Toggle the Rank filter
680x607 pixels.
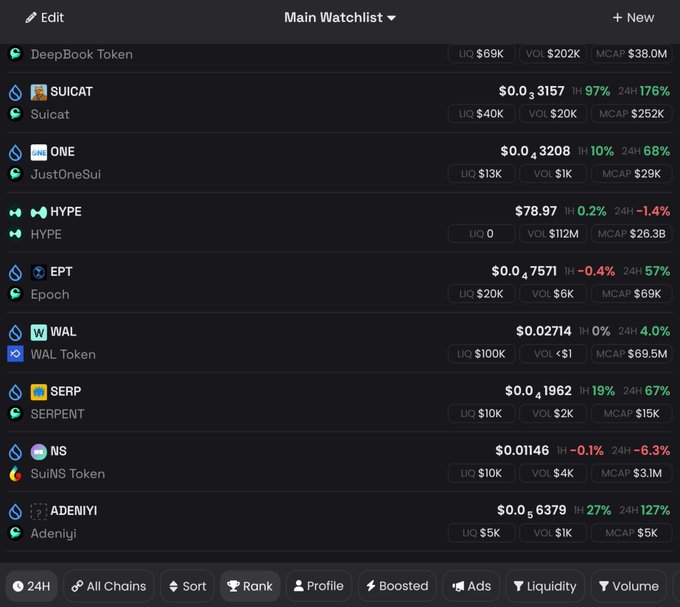coord(250,586)
